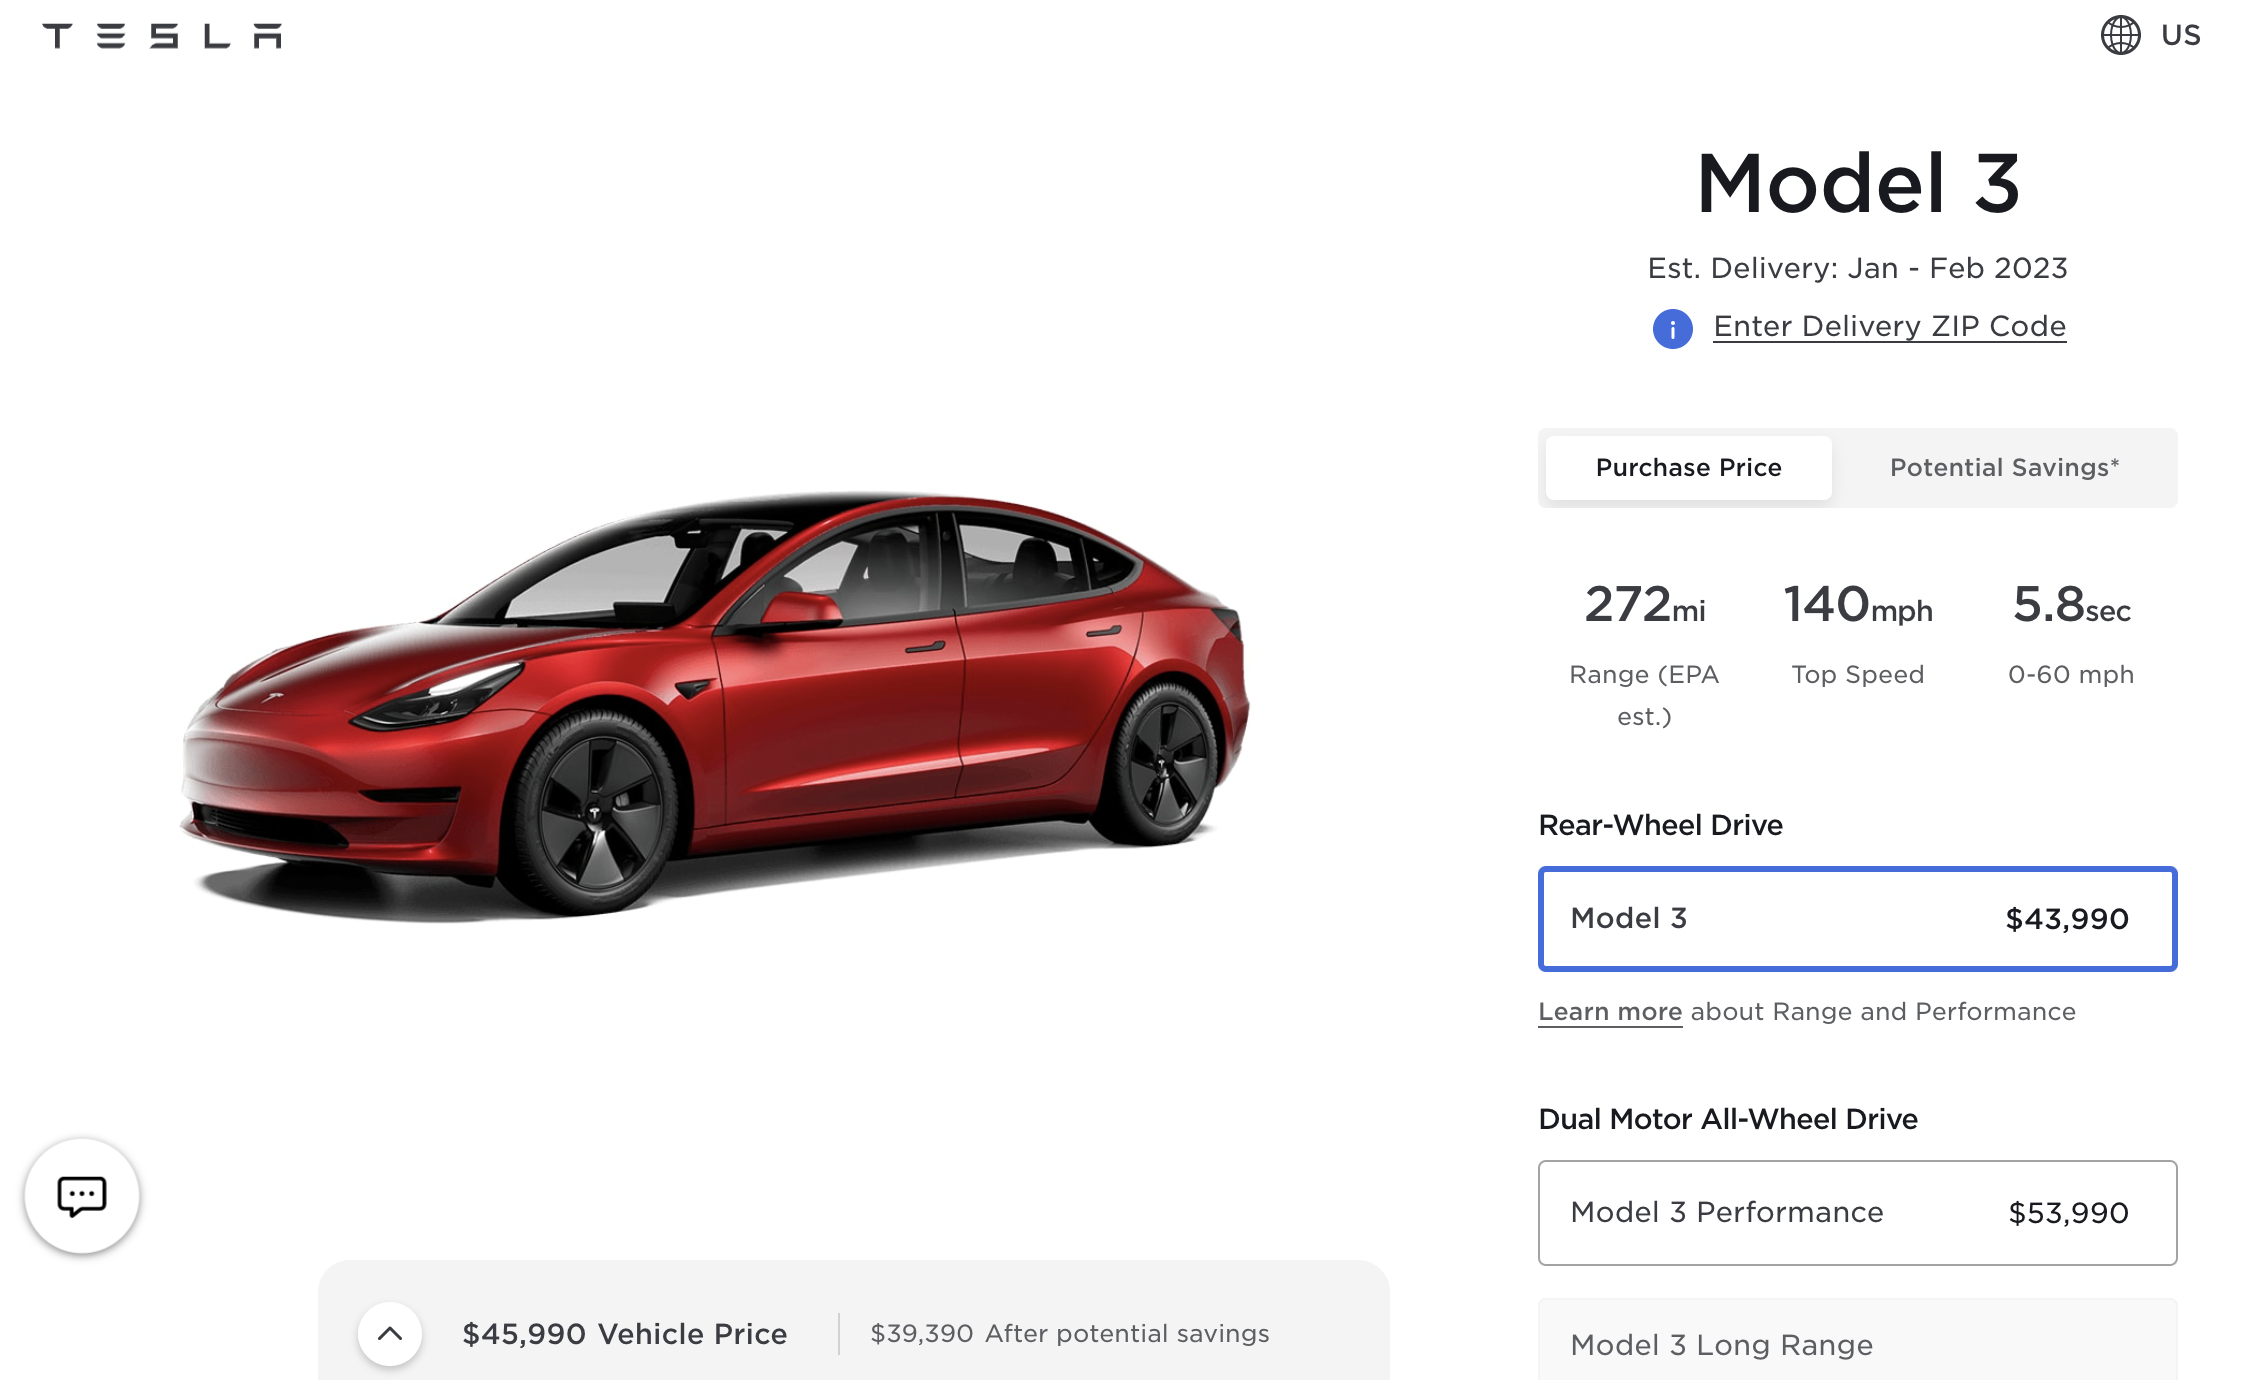Screen dimensions: 2262x1380
Task: Click the $39,390 After potential savings text
Action: pyautogui.click(x=1069, y=1333)
